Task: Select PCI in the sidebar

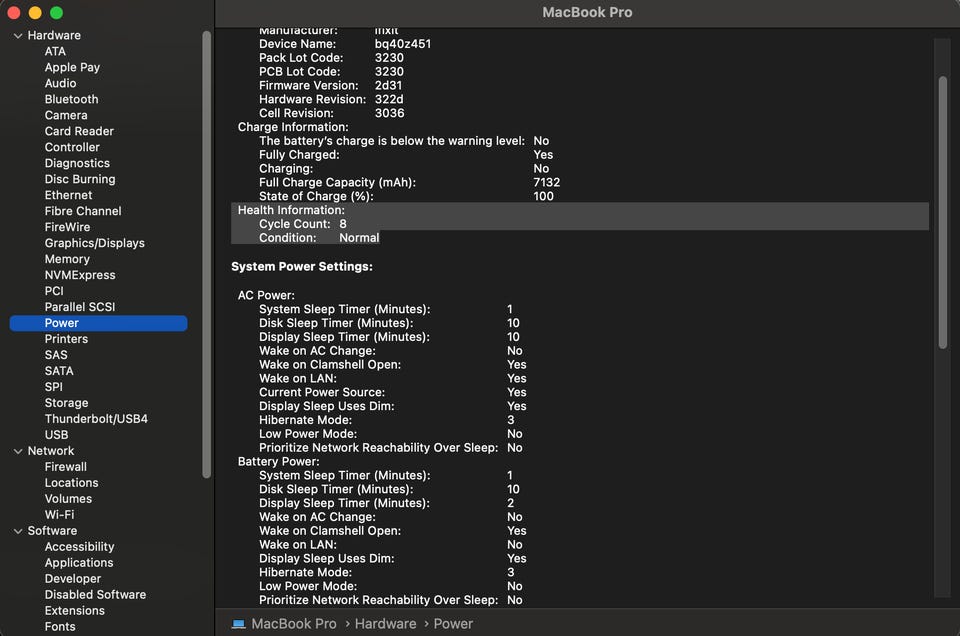Action: click(54, 291)
